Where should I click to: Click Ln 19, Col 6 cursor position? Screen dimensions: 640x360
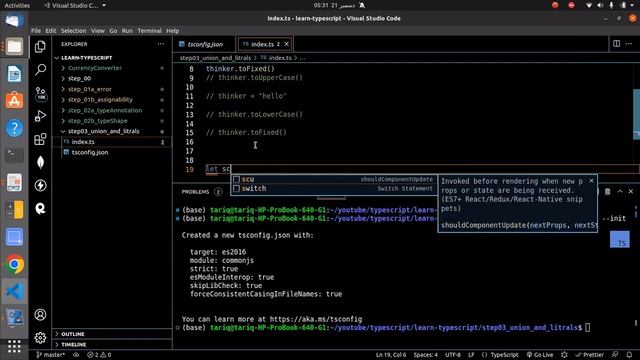tap(391, 355)
